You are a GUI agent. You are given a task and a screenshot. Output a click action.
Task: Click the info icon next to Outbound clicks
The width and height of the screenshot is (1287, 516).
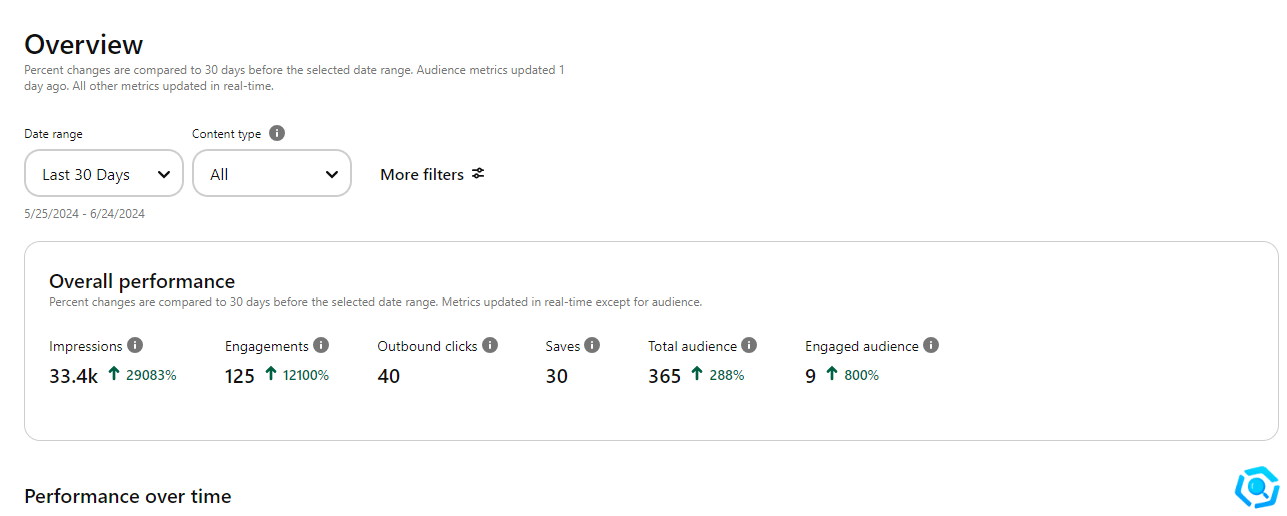[x=490, y=345]
